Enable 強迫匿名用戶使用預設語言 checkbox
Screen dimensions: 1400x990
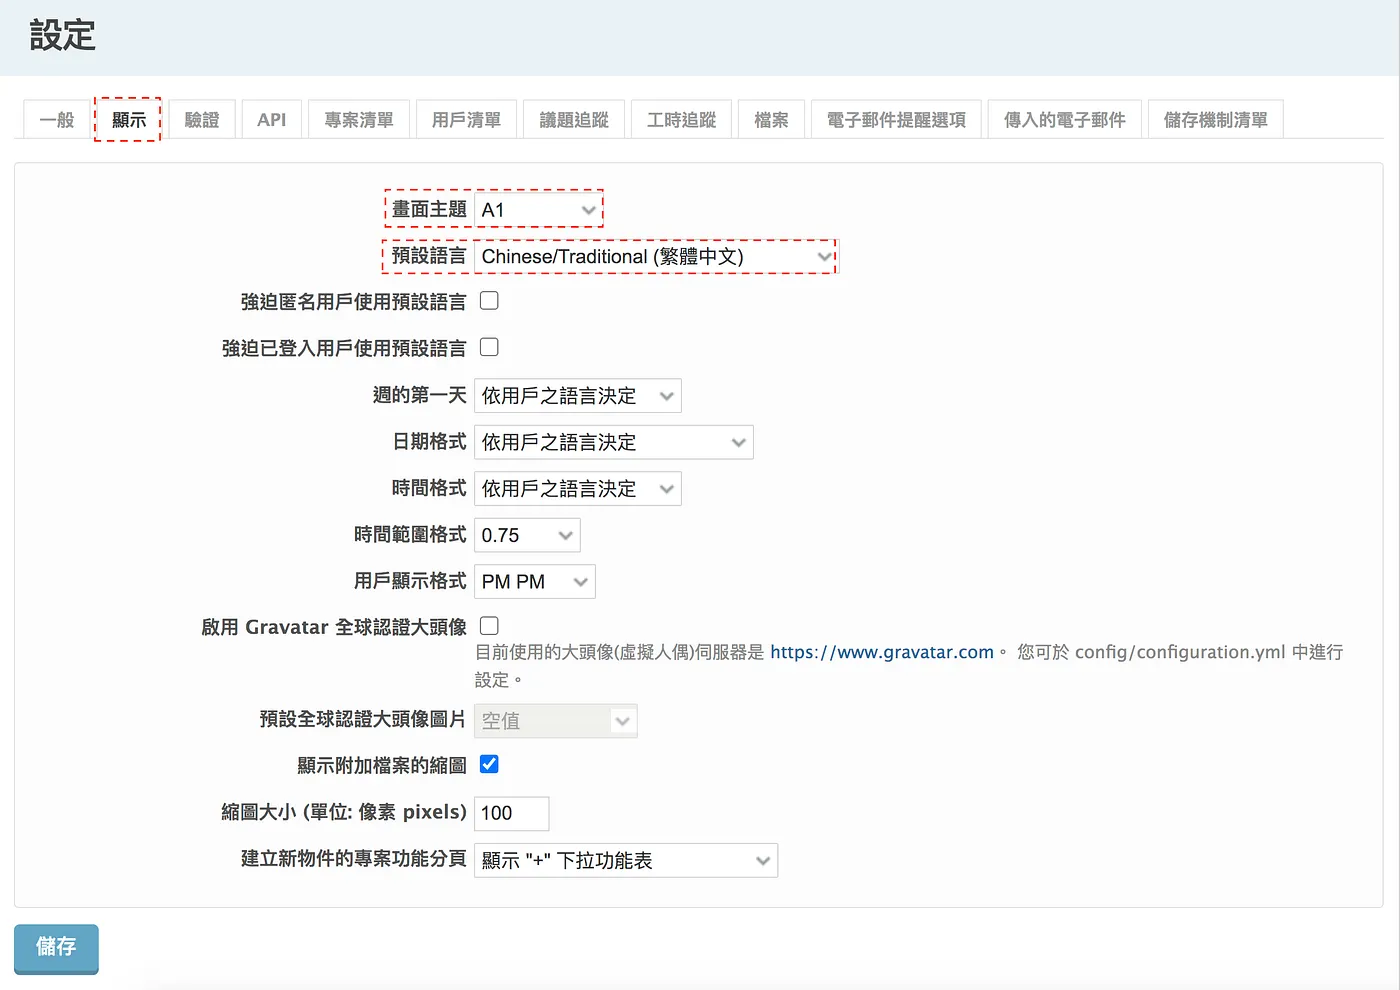489,300
